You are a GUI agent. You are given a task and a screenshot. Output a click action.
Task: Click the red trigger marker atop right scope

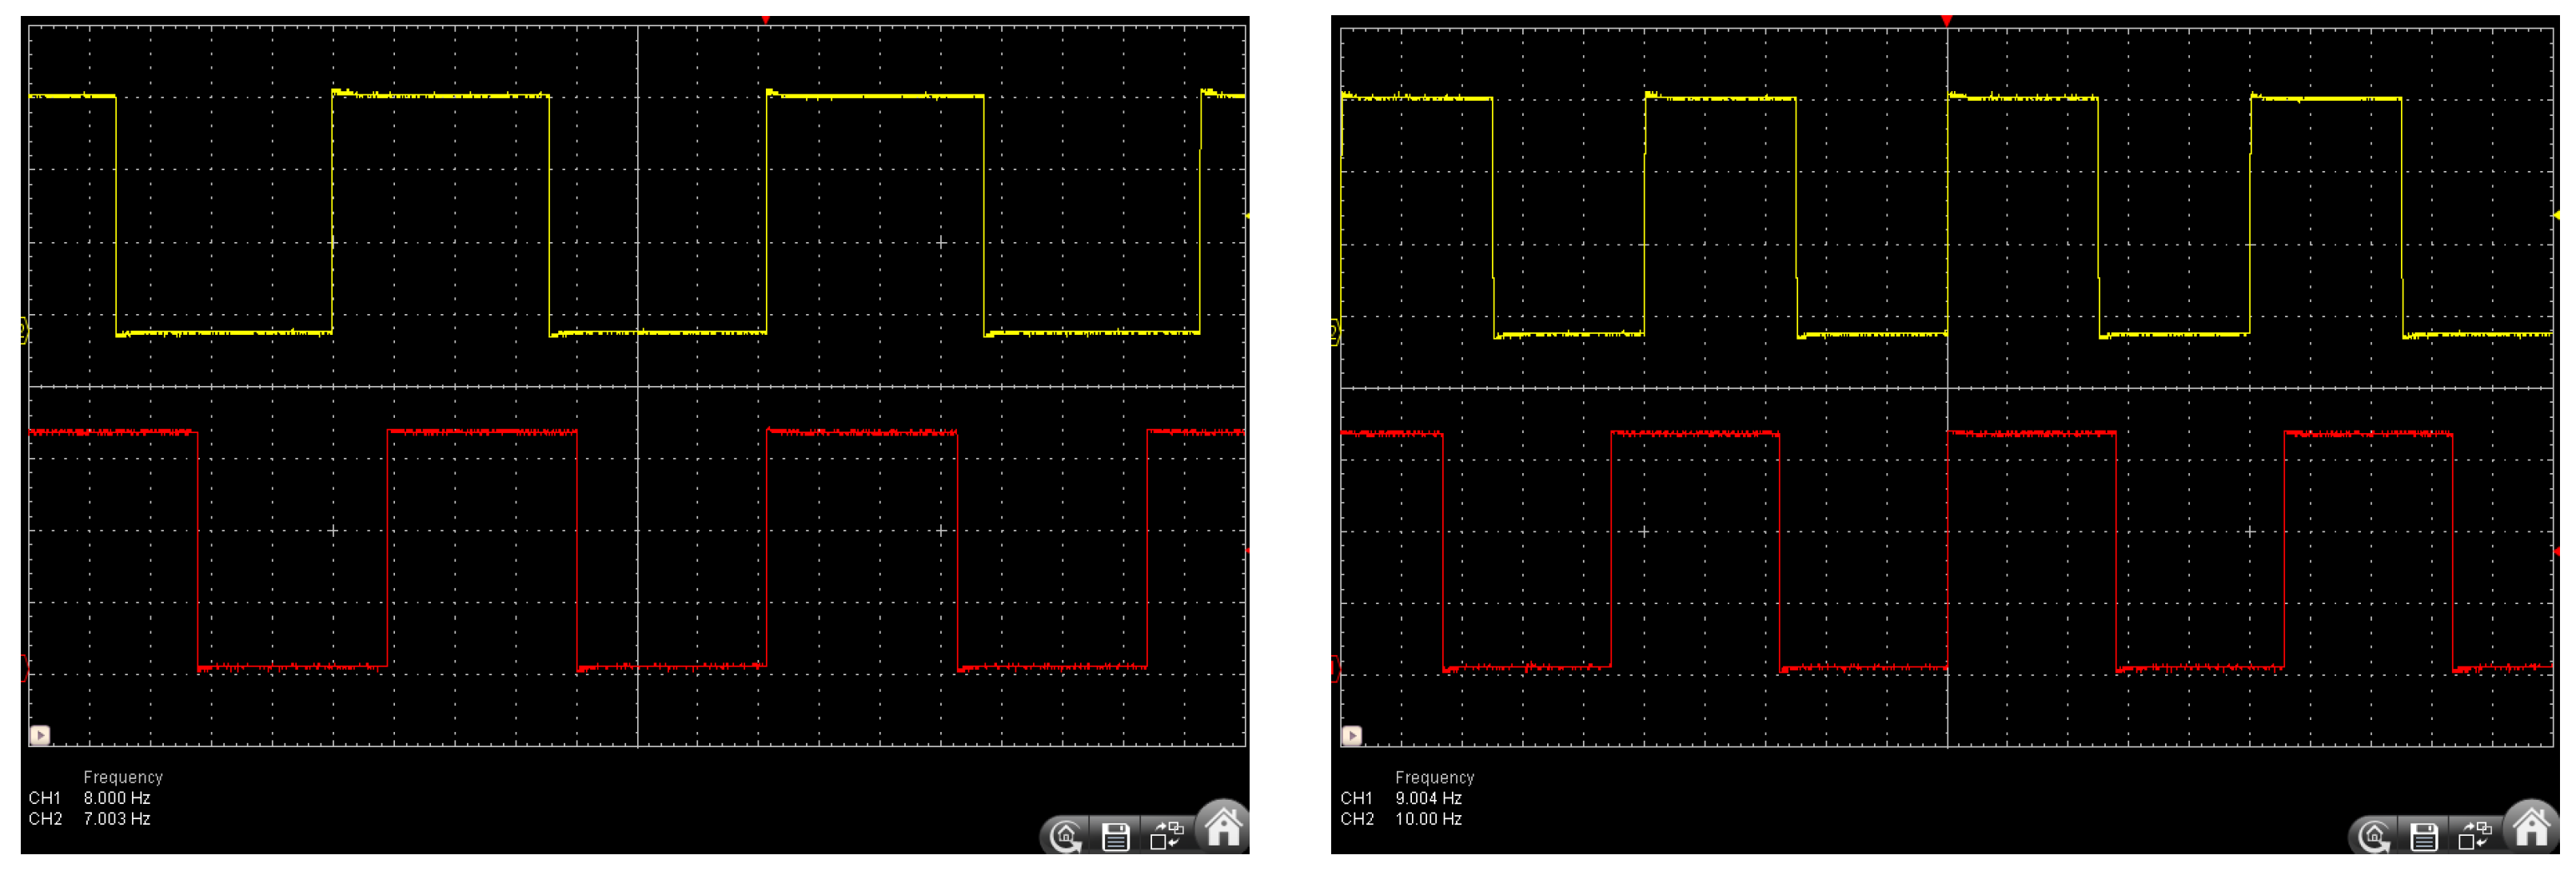tap(1946, 20)
